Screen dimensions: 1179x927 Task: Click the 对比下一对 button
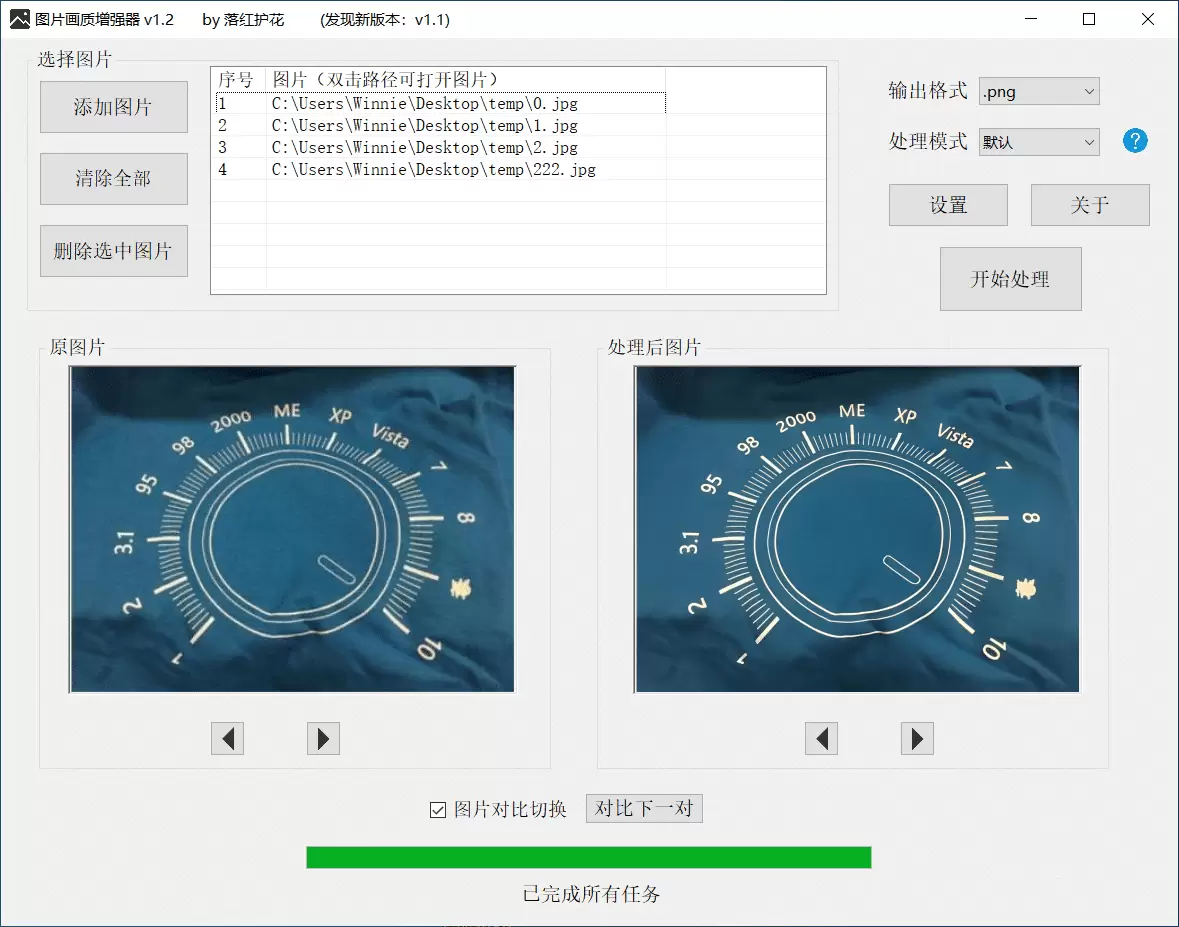(x=644, y=808)
